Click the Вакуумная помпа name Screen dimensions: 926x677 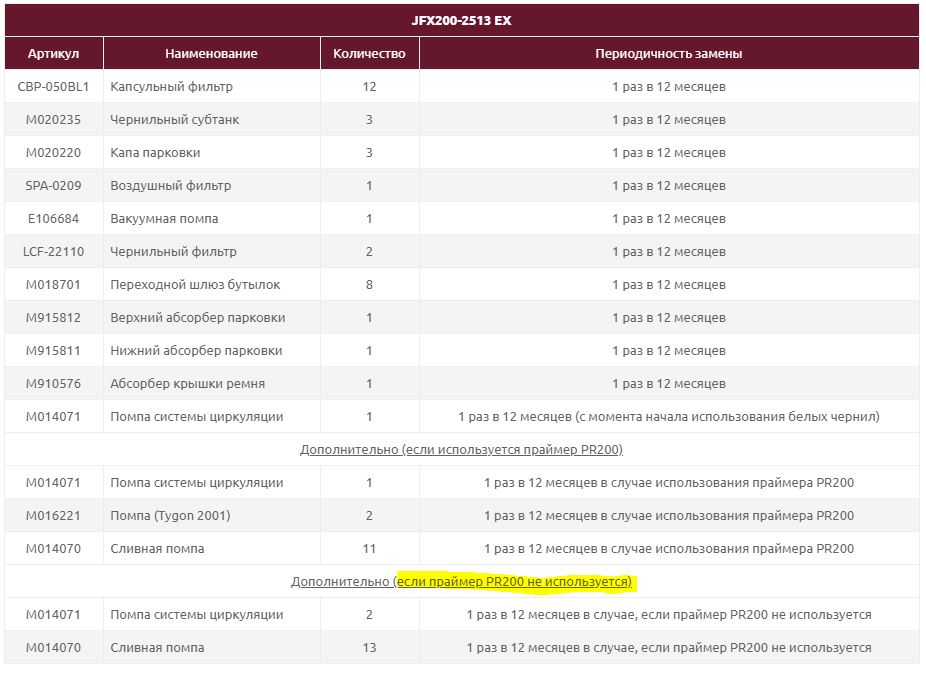[x=164, y=219]
